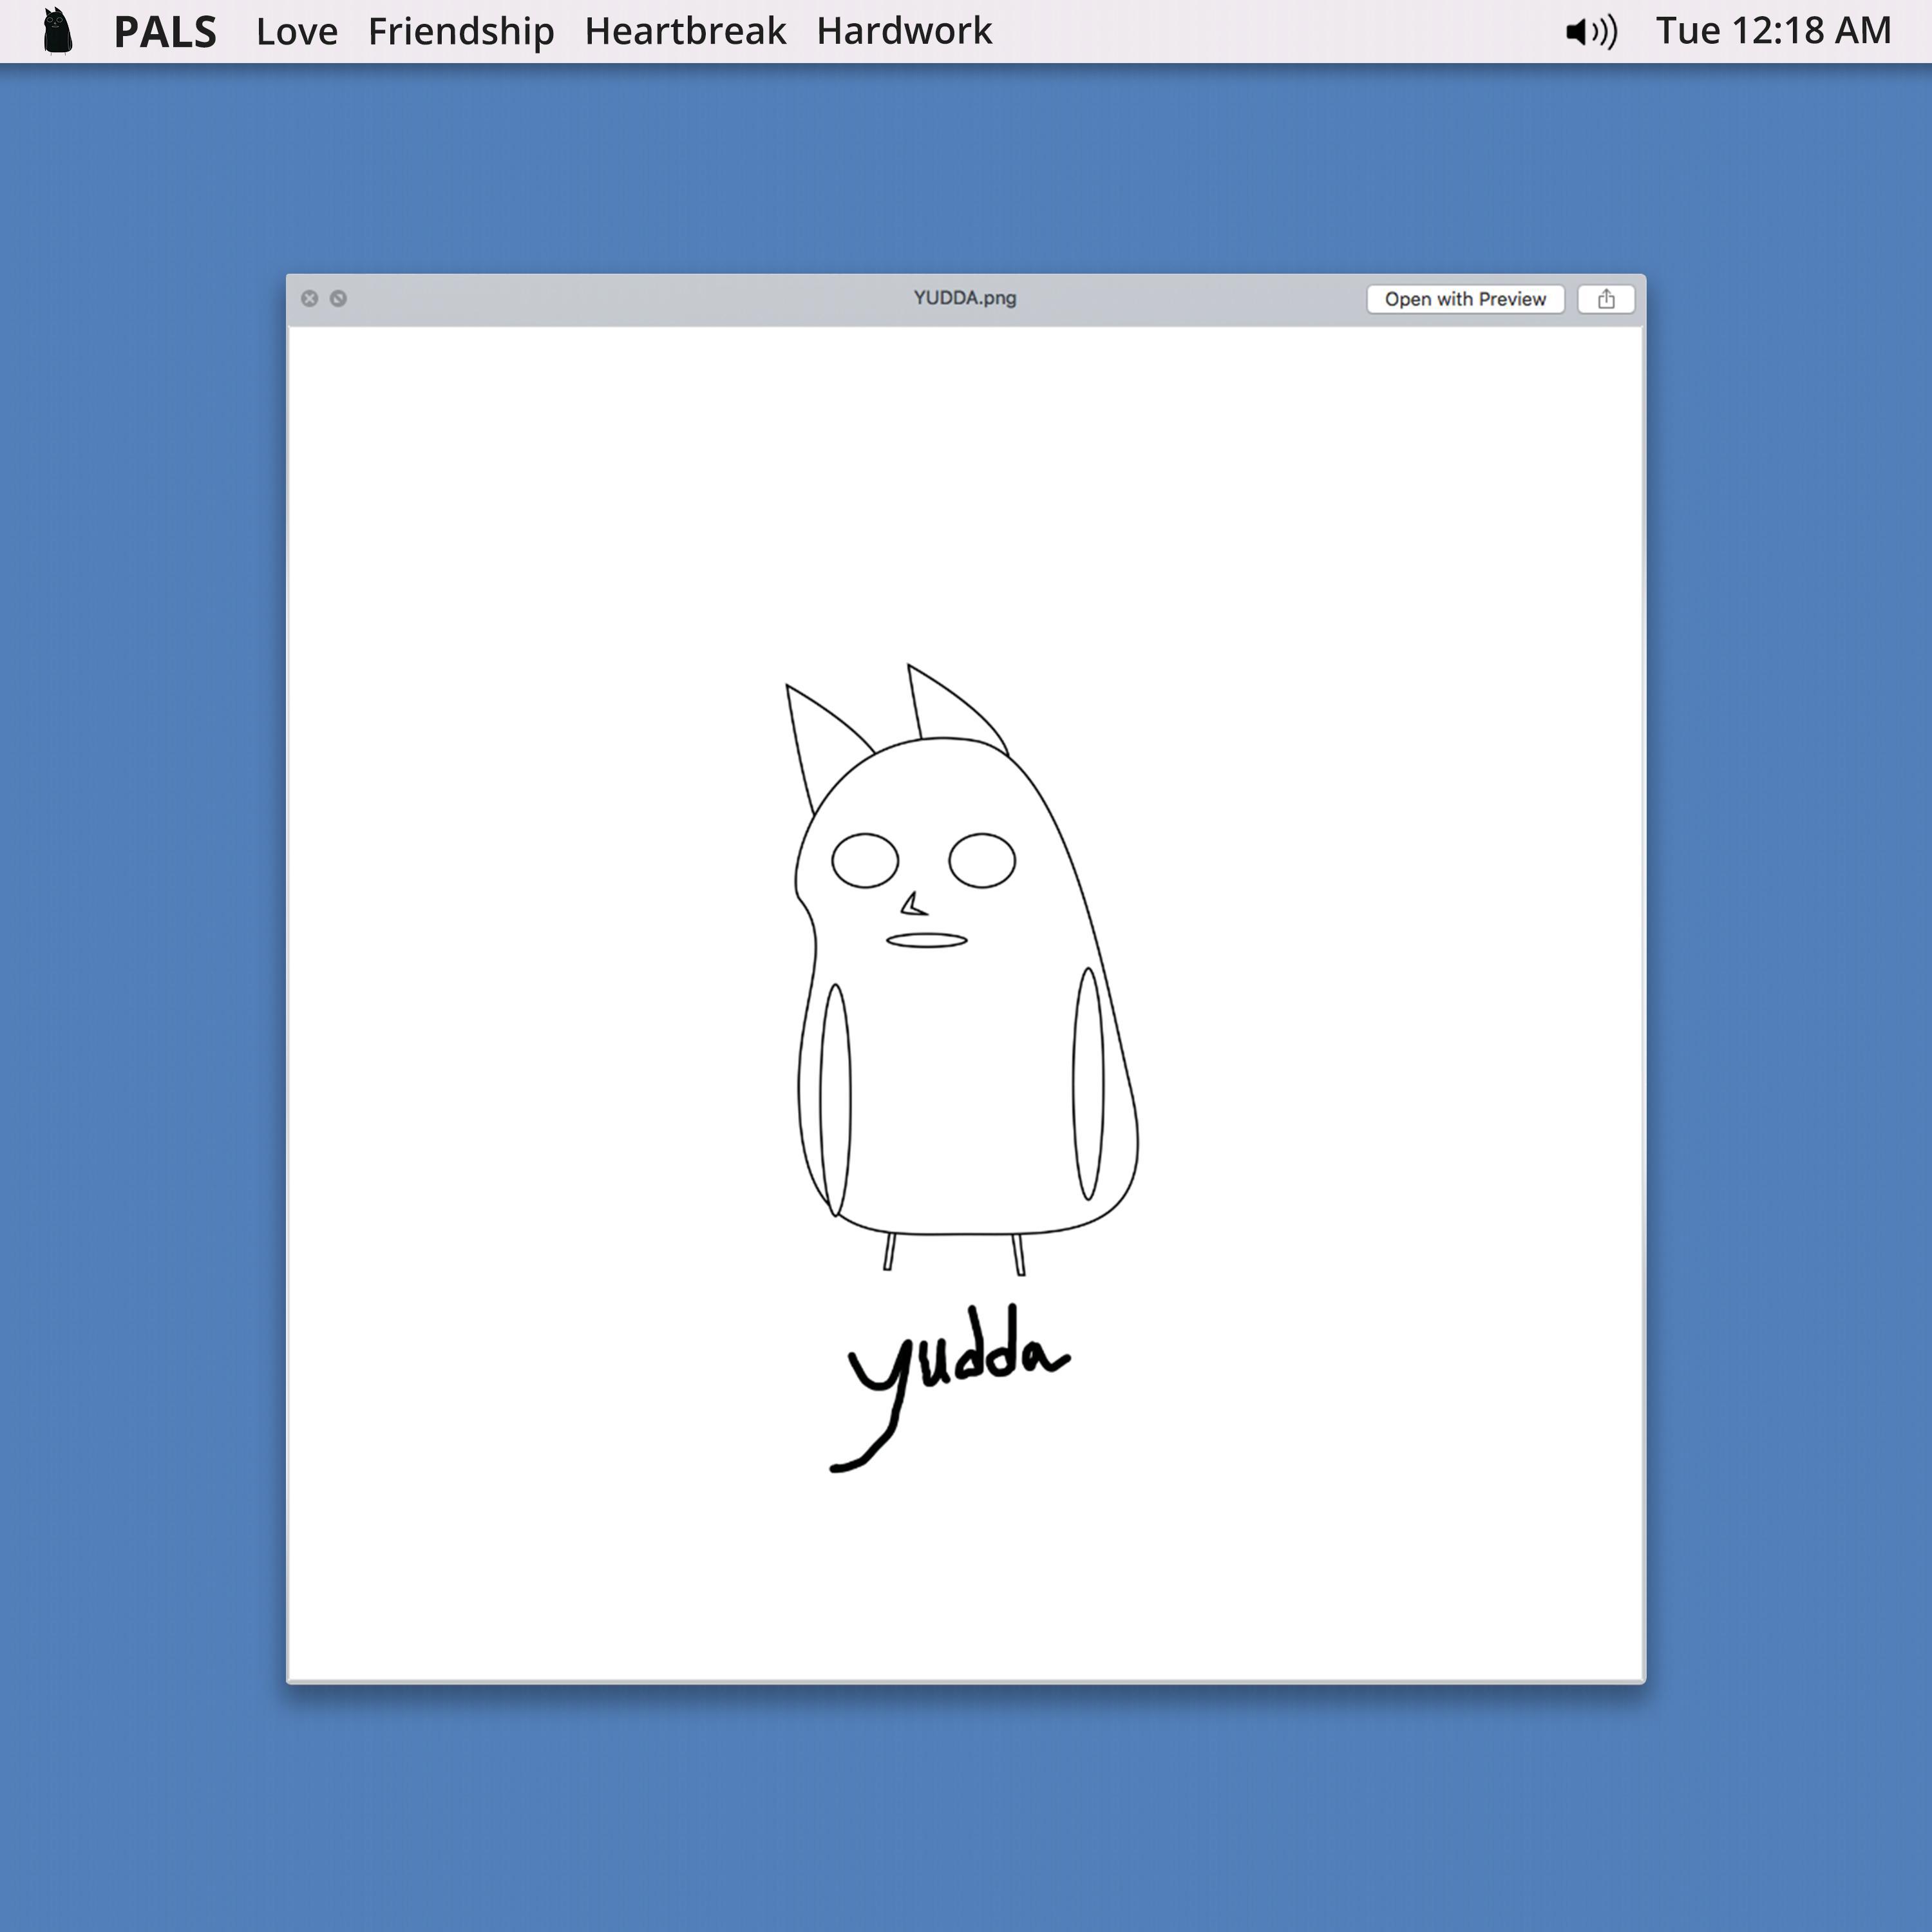Image resolution: width=1932 pixels, height=1932 pixels.
Task: Click the YUDDA.png window title
Action: [x=965, y=298]
